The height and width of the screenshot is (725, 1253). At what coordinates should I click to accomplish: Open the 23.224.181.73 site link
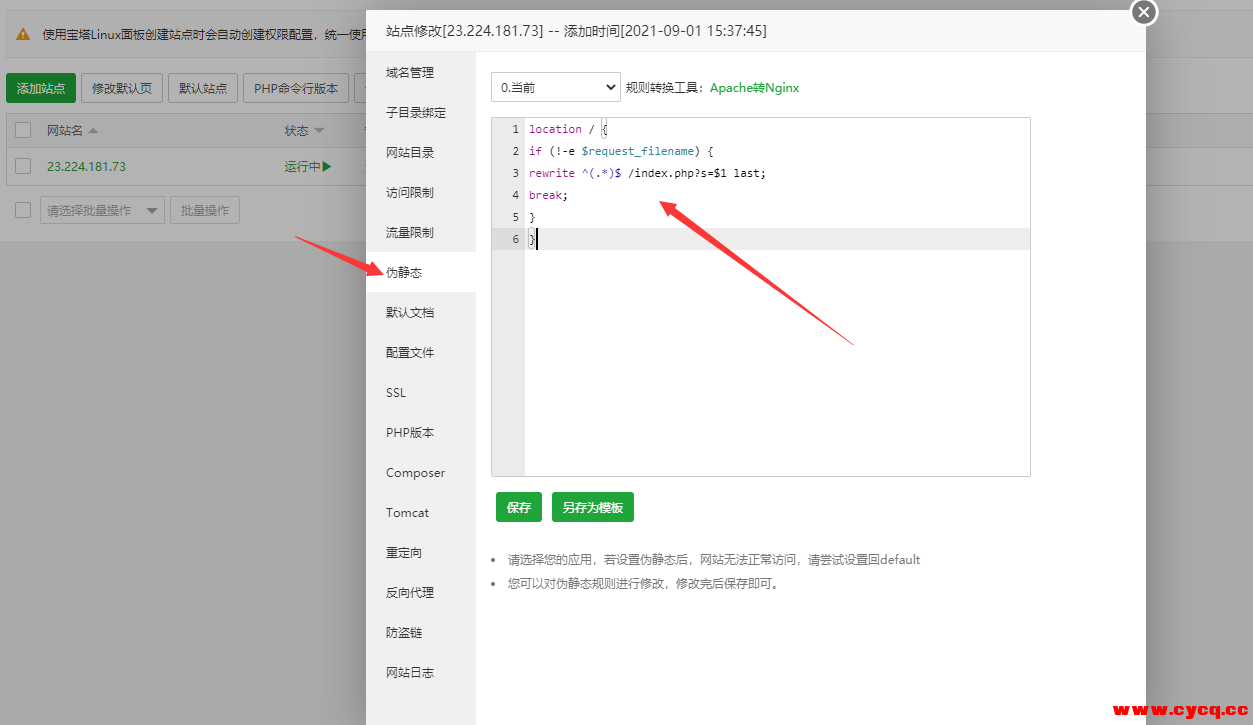click(86, 167)
